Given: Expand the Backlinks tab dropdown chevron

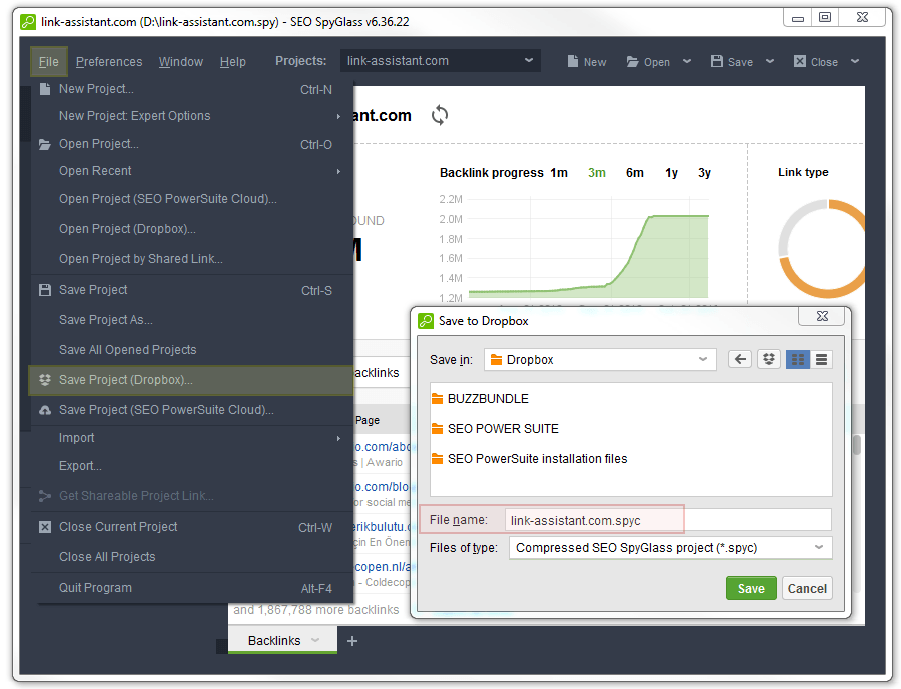Looking at the screenshot, I should point(315,640).
